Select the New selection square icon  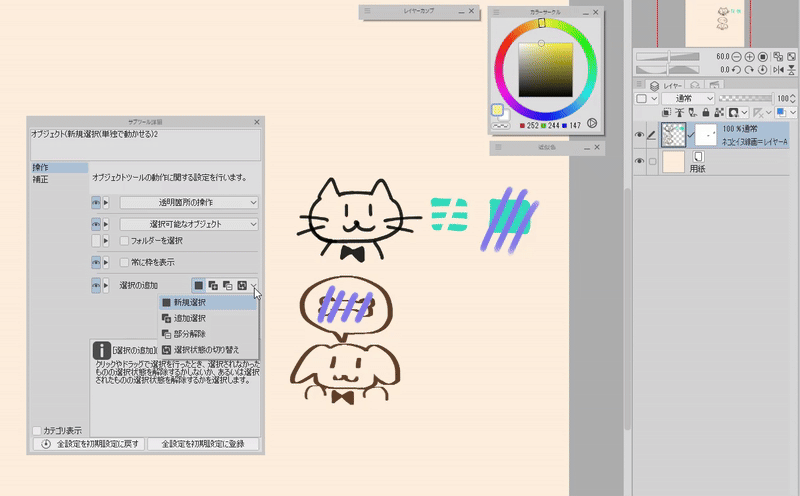[x=198, y=285]
